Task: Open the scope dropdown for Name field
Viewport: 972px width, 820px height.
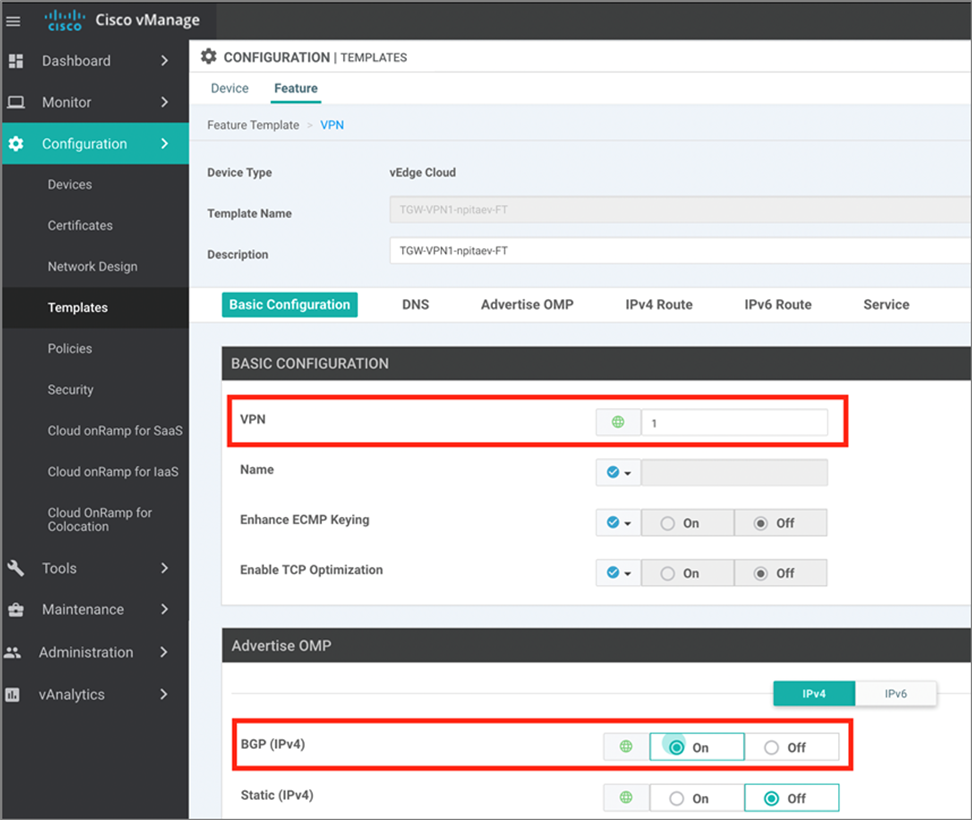Action: click(x=618, y=472)
